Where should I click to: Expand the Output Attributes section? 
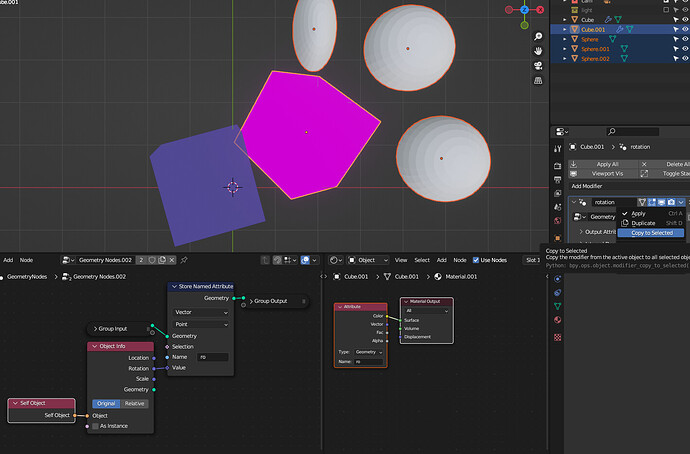(x=581, y=231)
